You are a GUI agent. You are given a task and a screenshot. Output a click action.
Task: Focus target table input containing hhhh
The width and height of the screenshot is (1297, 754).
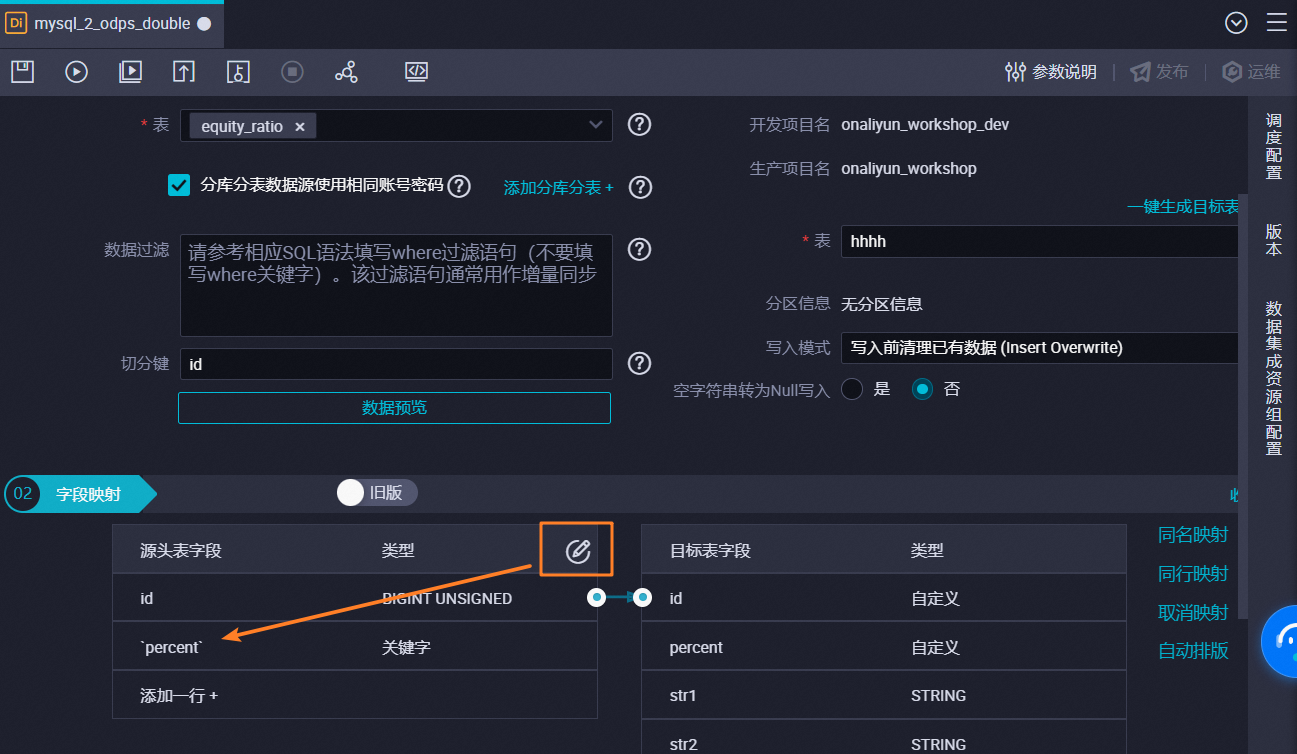coord(1040,241)
